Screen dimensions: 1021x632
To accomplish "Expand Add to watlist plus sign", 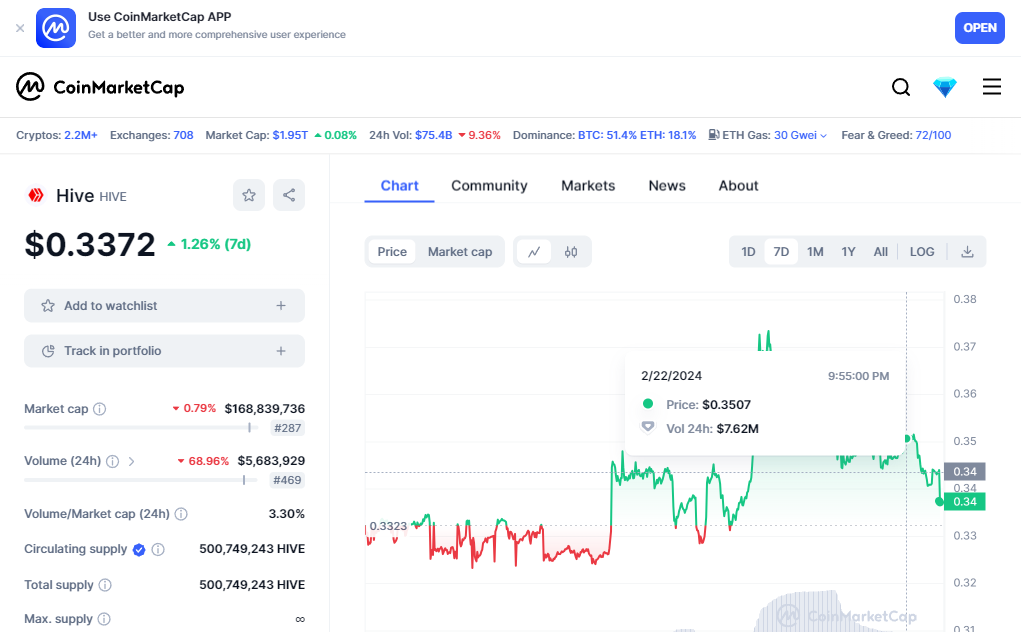I will [281, 306].
